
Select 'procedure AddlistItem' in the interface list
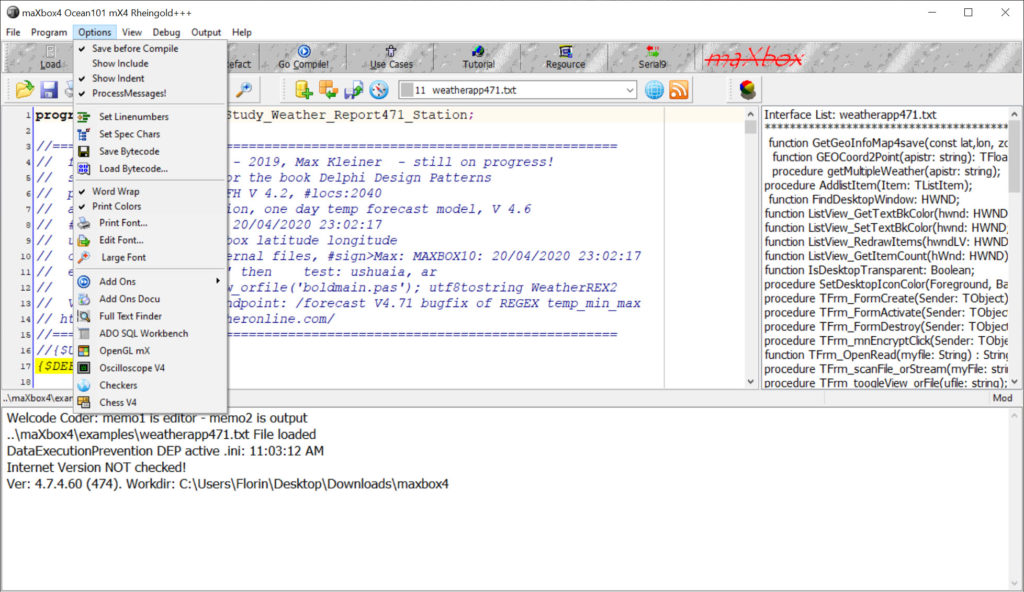869,186
